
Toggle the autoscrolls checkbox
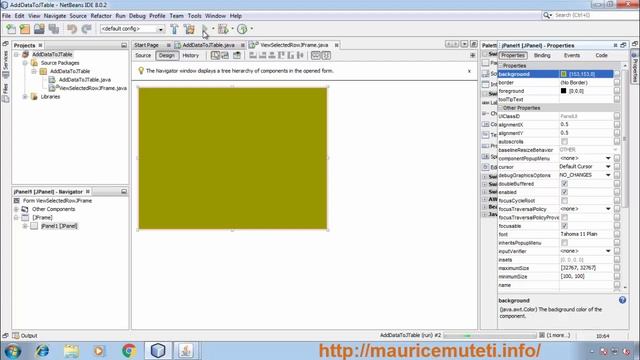pos(564,142)
